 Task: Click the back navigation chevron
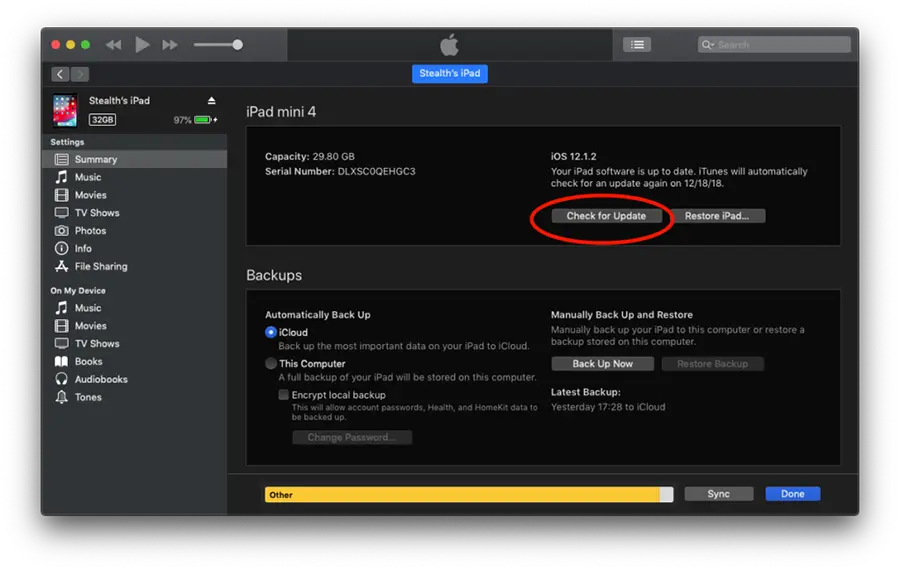click(60, 74)
